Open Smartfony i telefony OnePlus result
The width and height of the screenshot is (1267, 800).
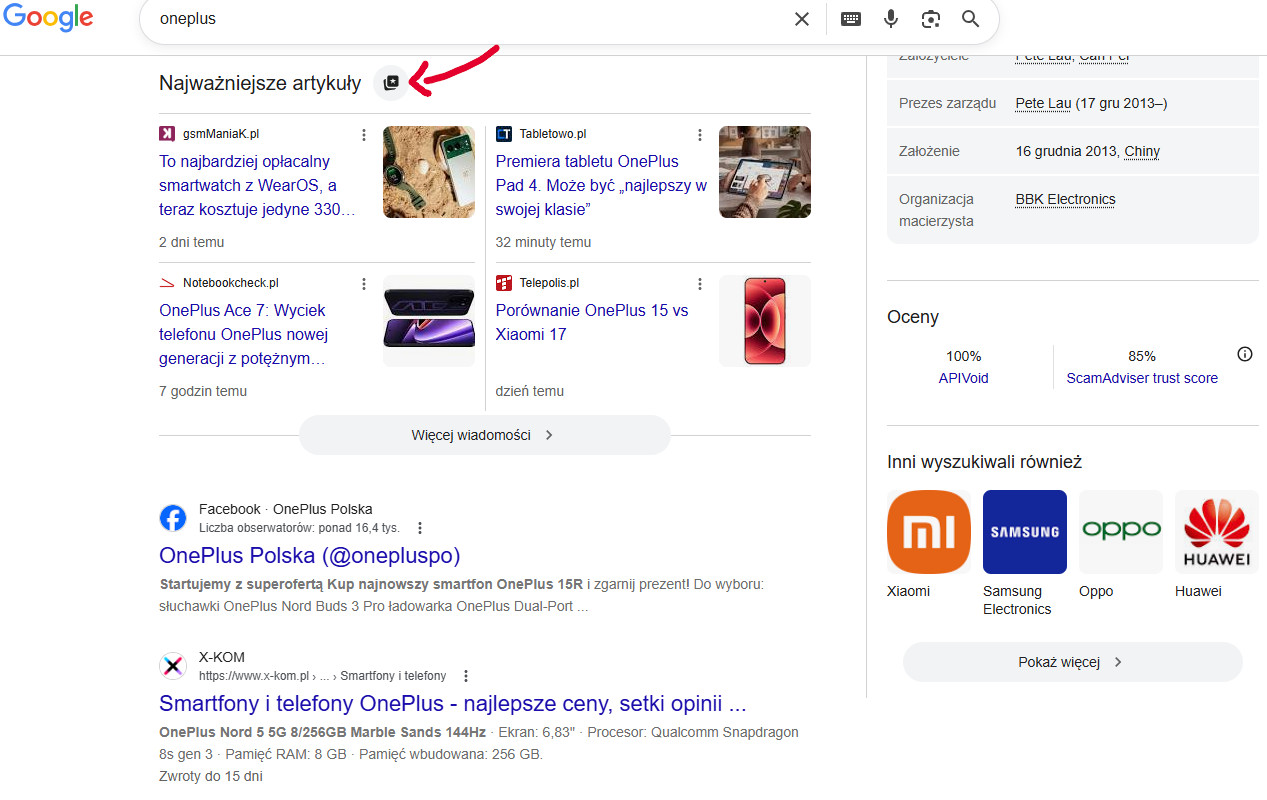pyautogui.click(x=453, y=703)
